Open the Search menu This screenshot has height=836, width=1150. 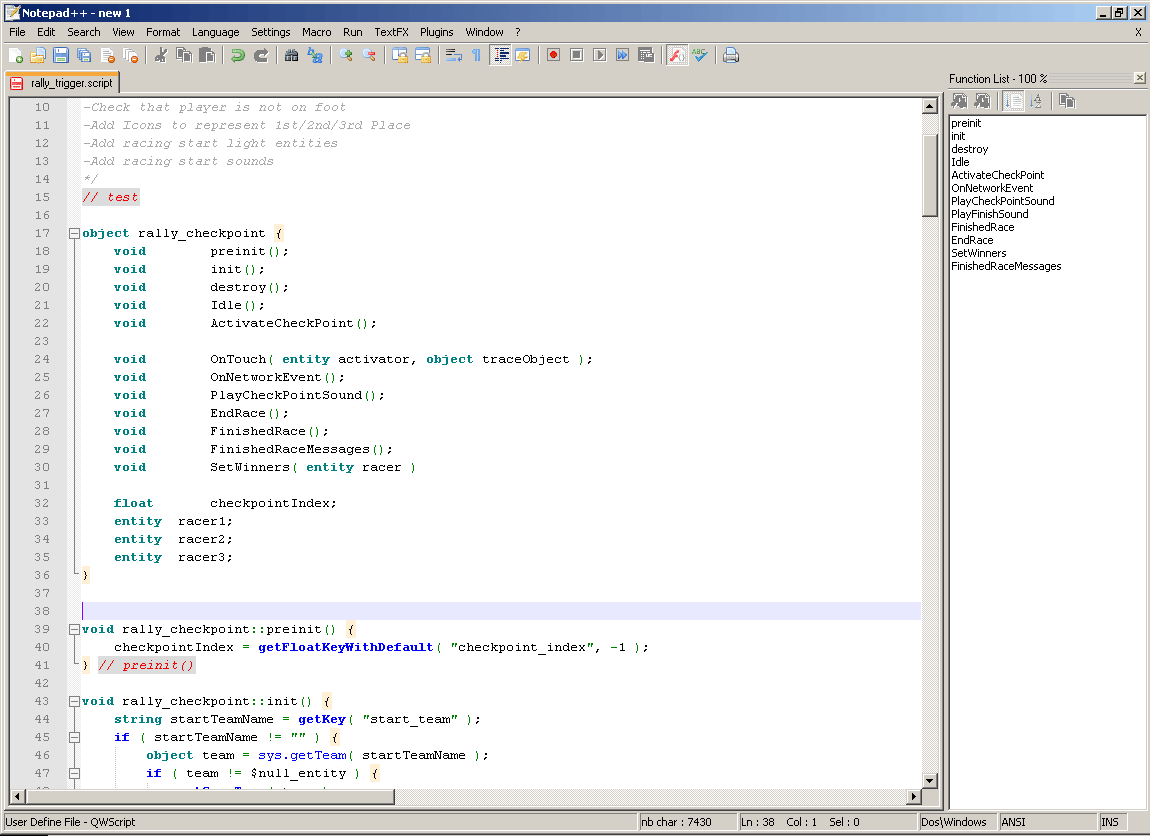click(84, 32)
